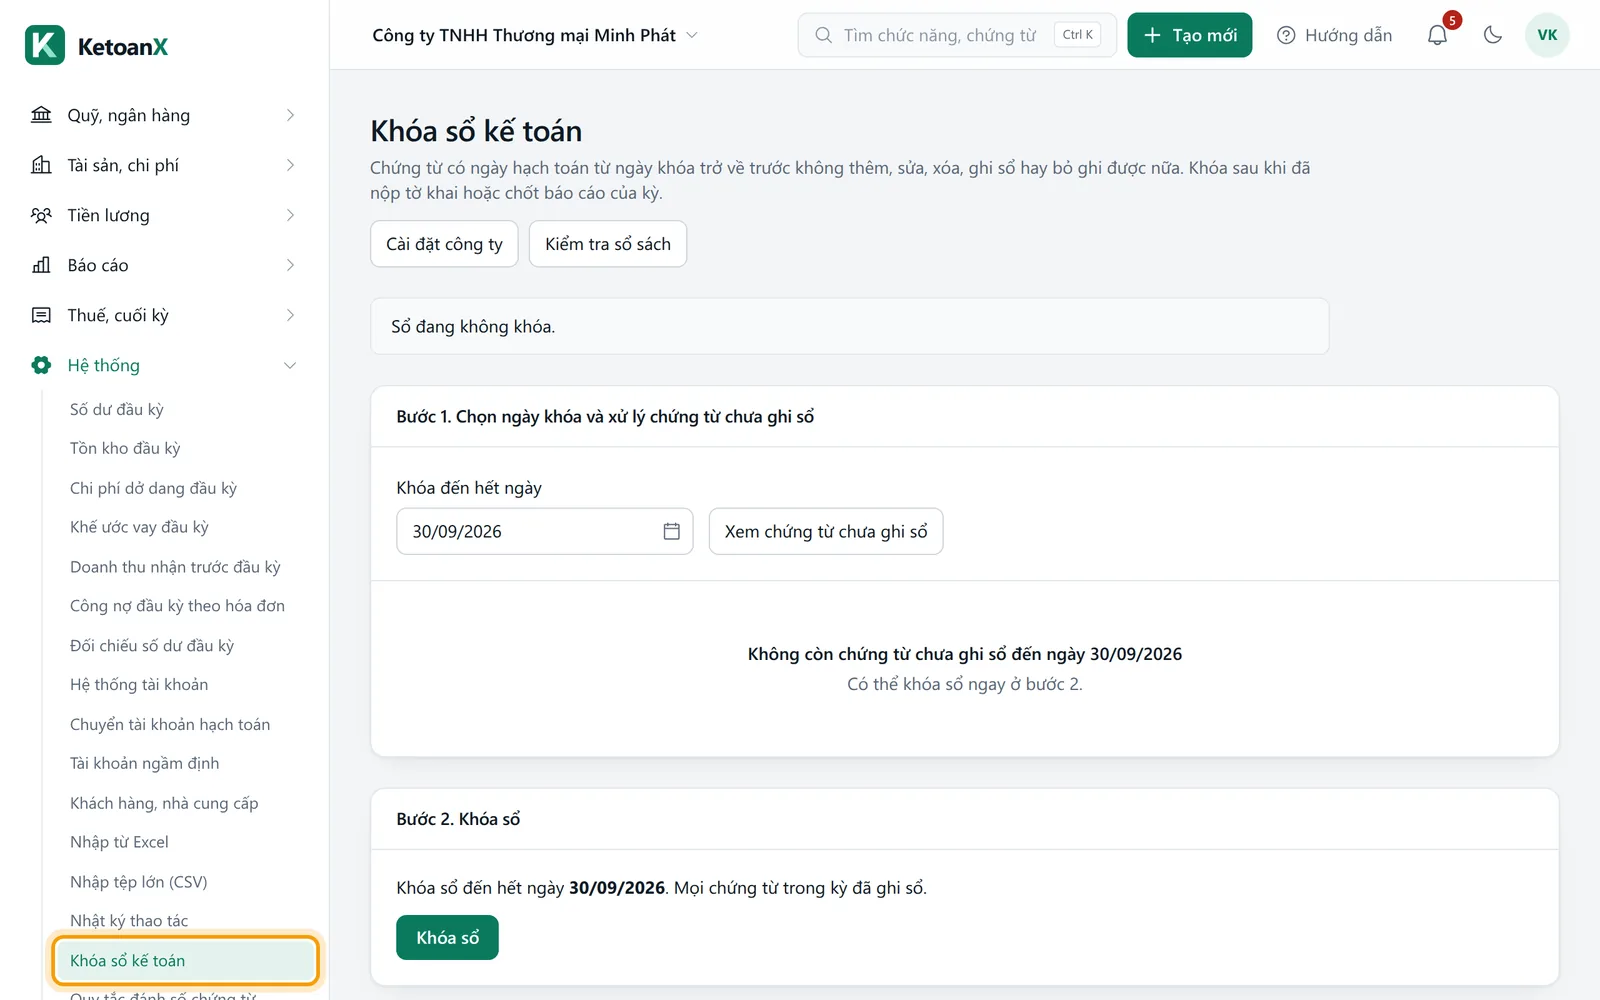Open notifications bell with 5 badge
Image resolution: width=1600 pixels, height=1000 pixels.
[x=1437, y=35]
